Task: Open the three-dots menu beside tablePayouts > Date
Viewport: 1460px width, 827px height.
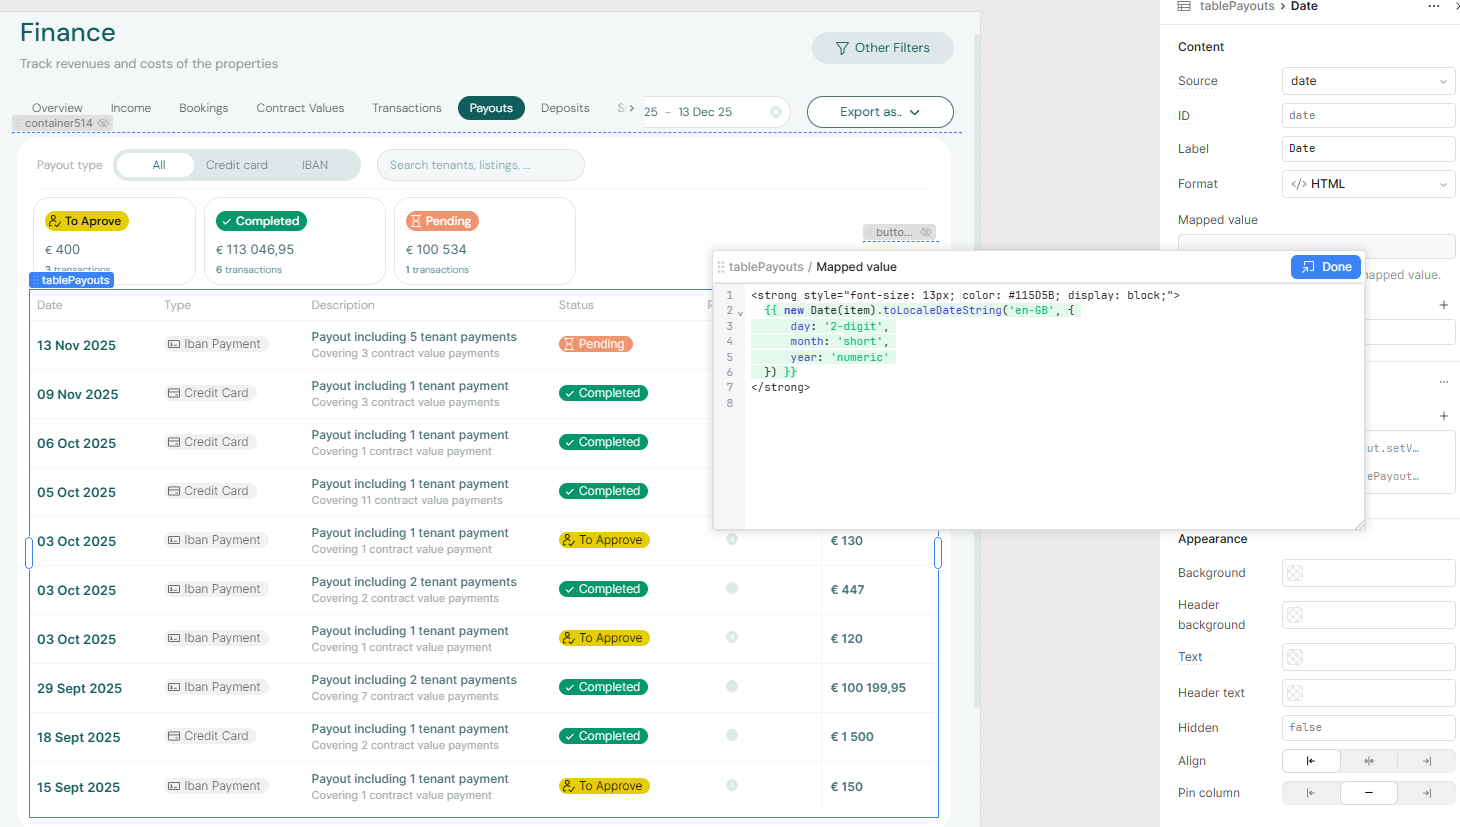Action: [x=1433, y=7]
